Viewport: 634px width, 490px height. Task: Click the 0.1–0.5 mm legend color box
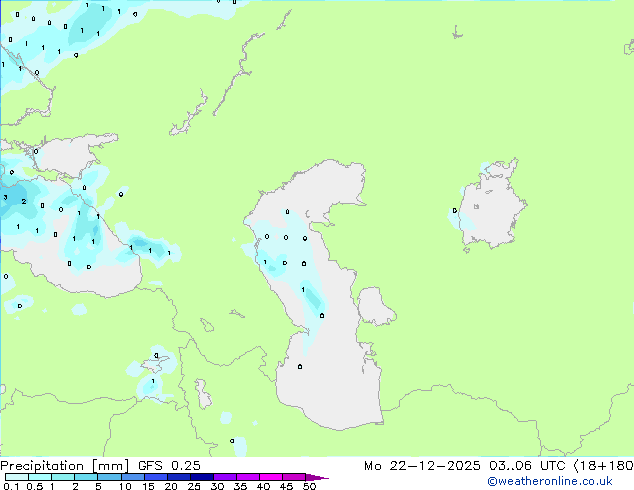pyautogui.click(x=17, y=477)
